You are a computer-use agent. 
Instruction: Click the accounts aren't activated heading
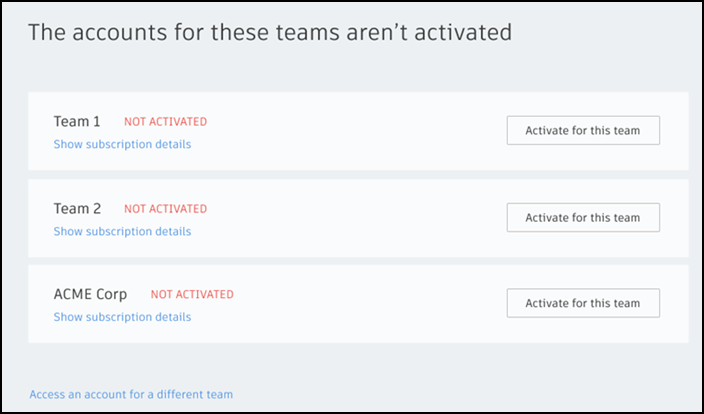tap(270, 32)
